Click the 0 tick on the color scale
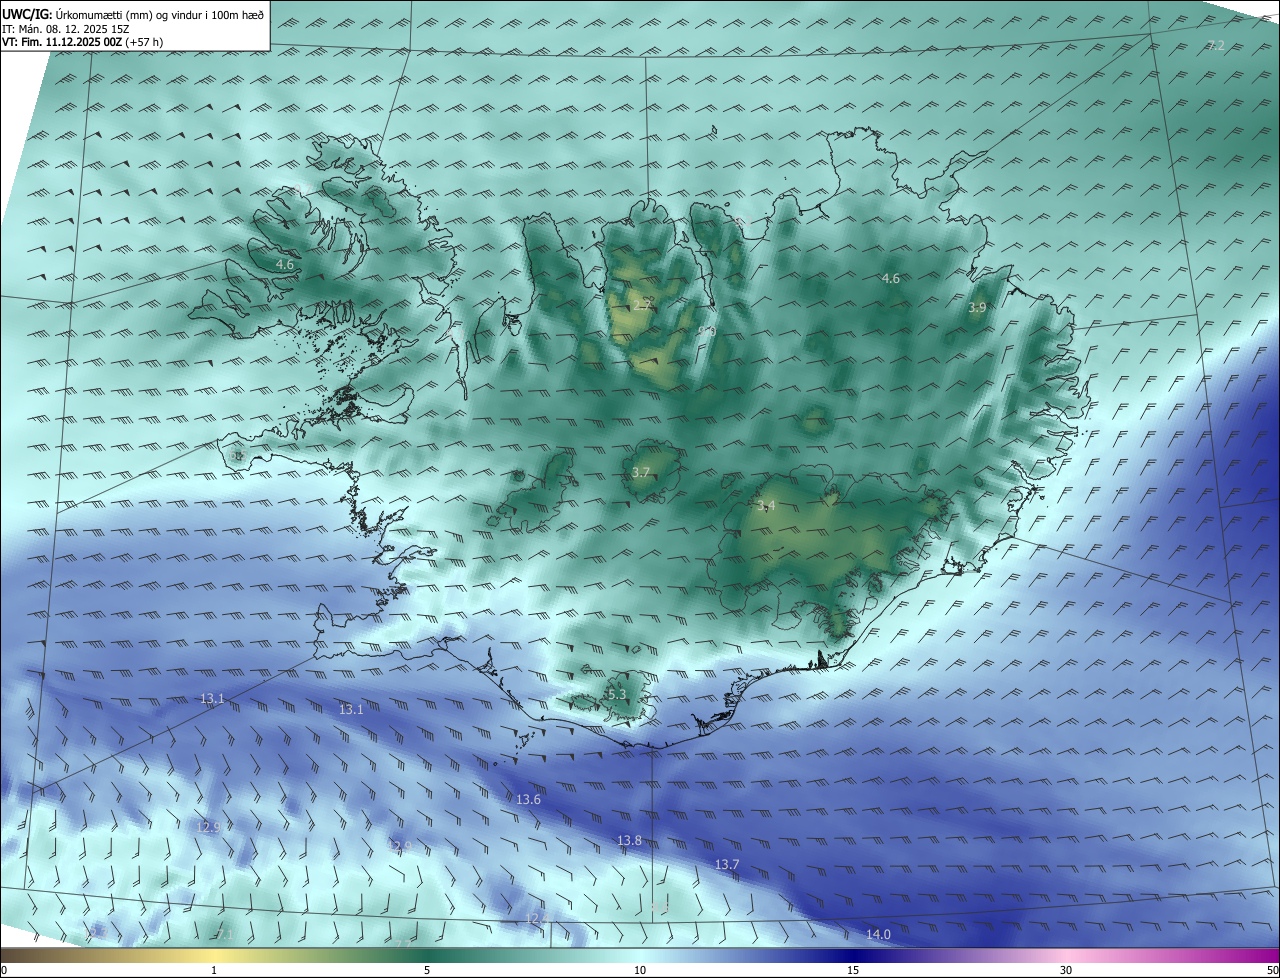The image size is (1280, 978). pyautogui.click(x=3, y=970)
